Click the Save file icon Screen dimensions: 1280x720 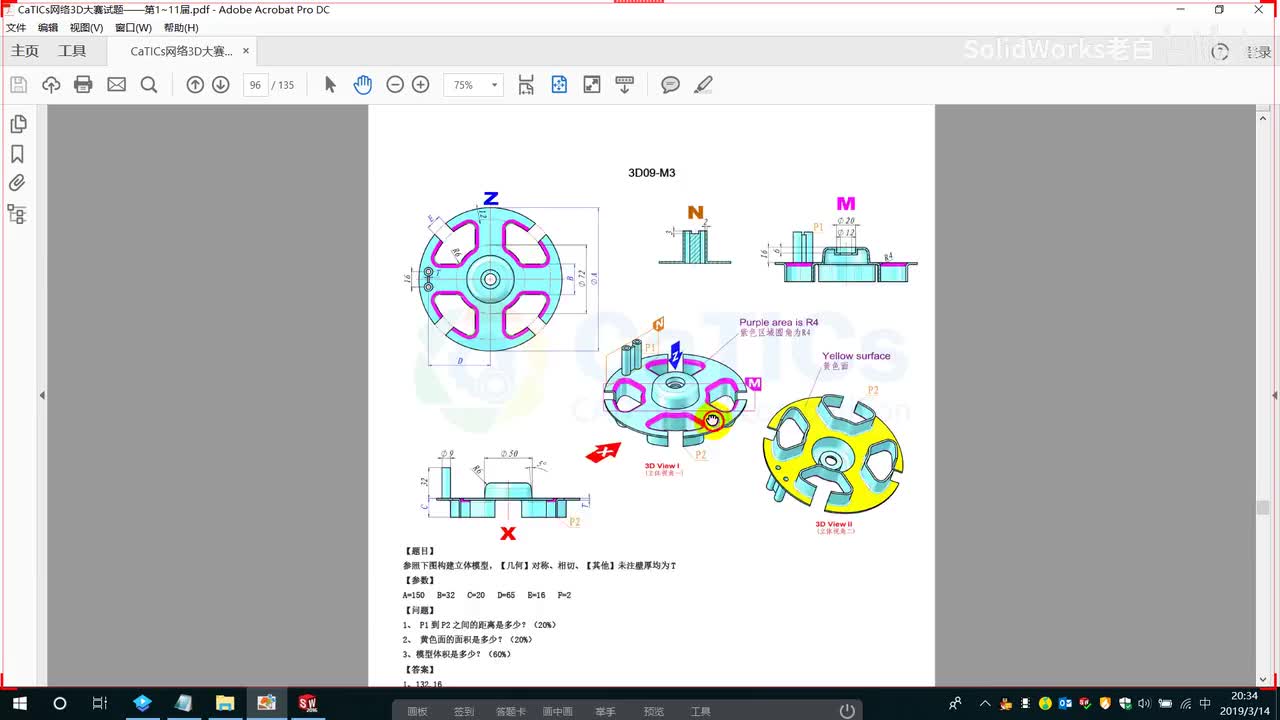click(19, 85)
